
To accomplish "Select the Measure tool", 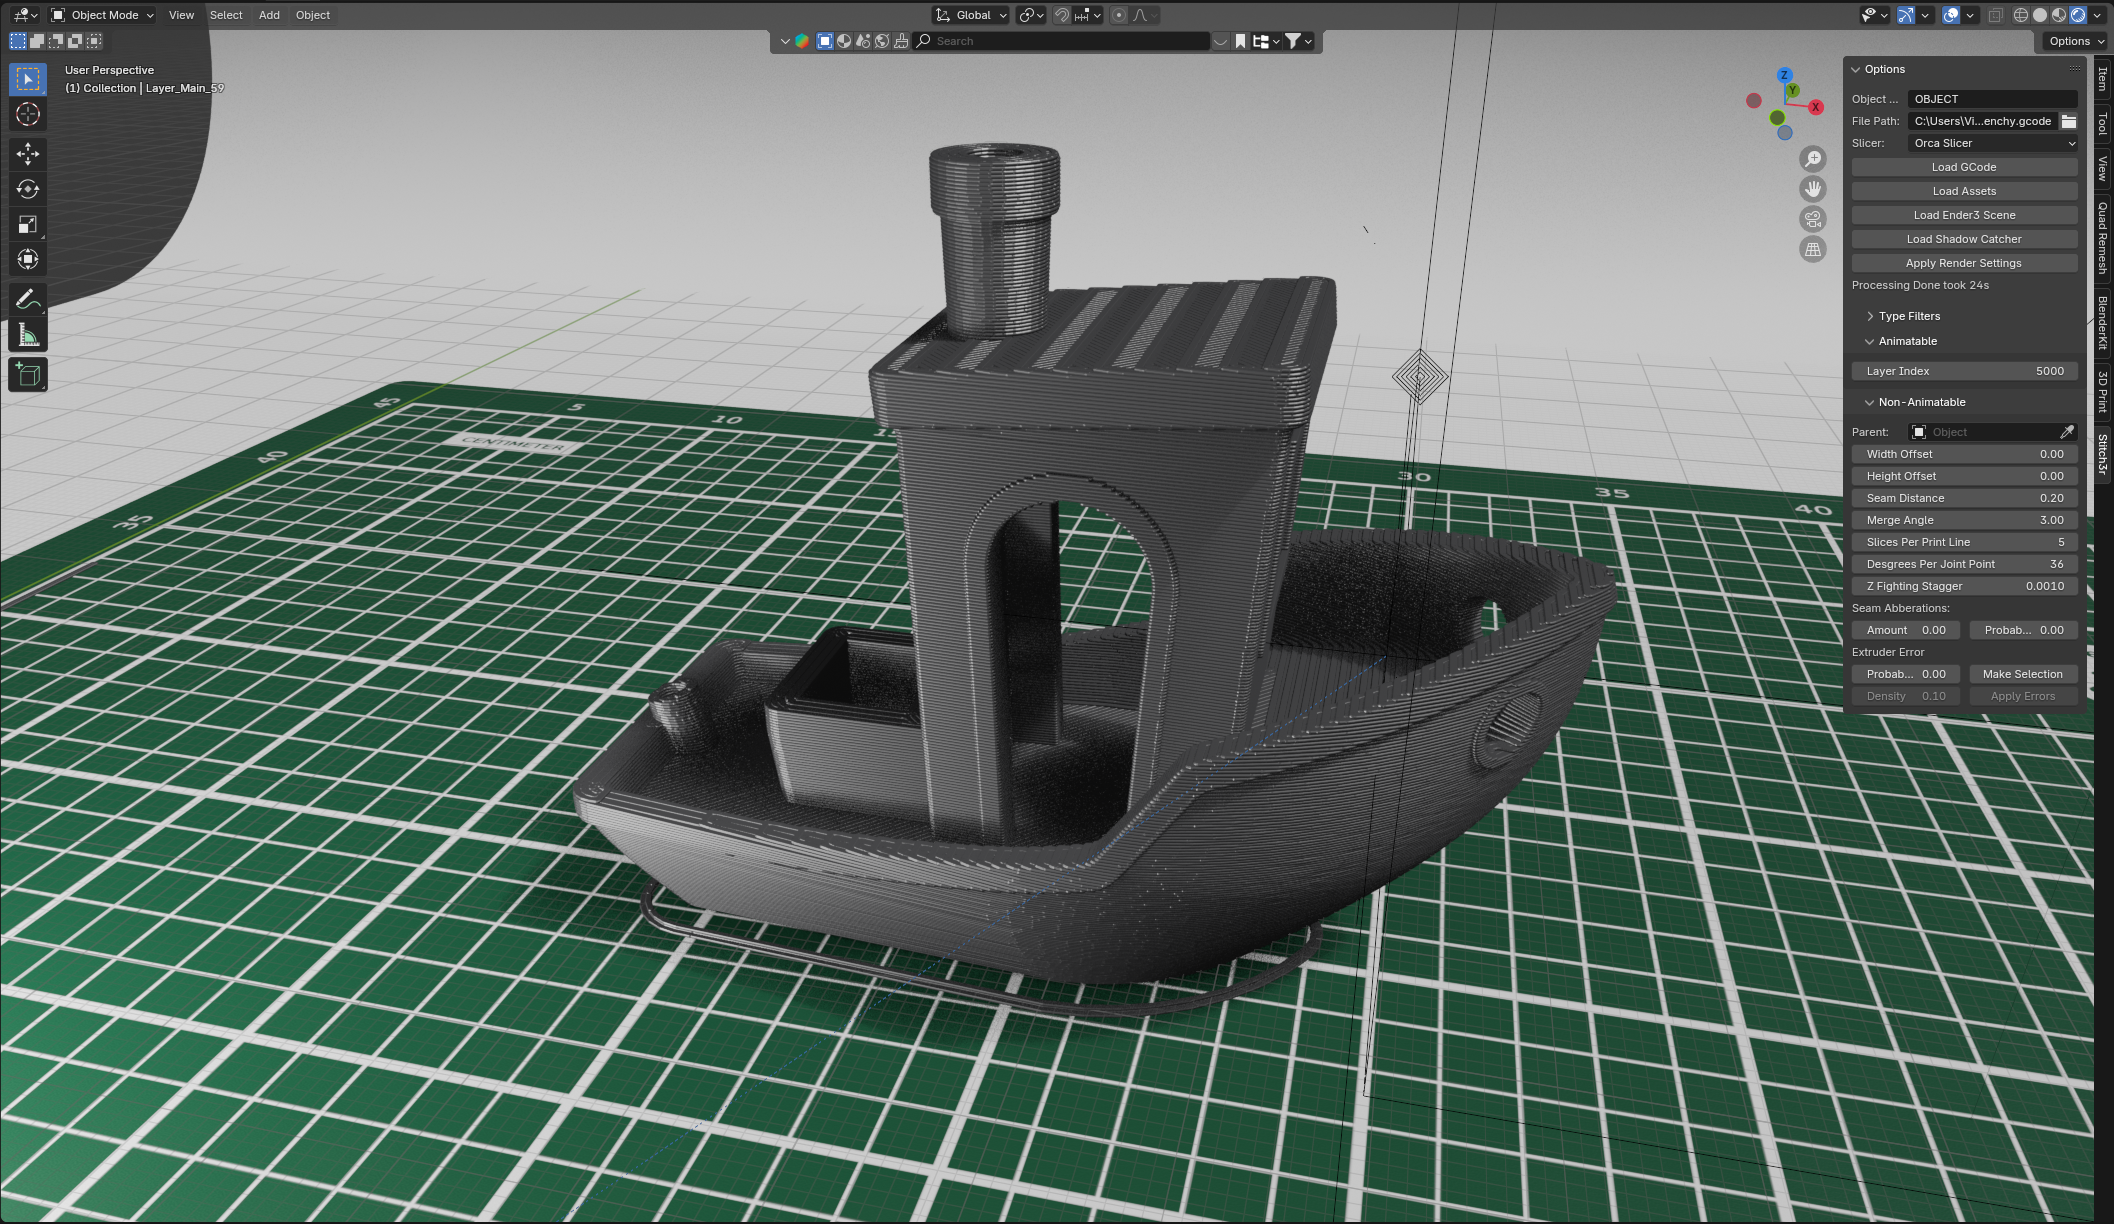I will (27, 334).
